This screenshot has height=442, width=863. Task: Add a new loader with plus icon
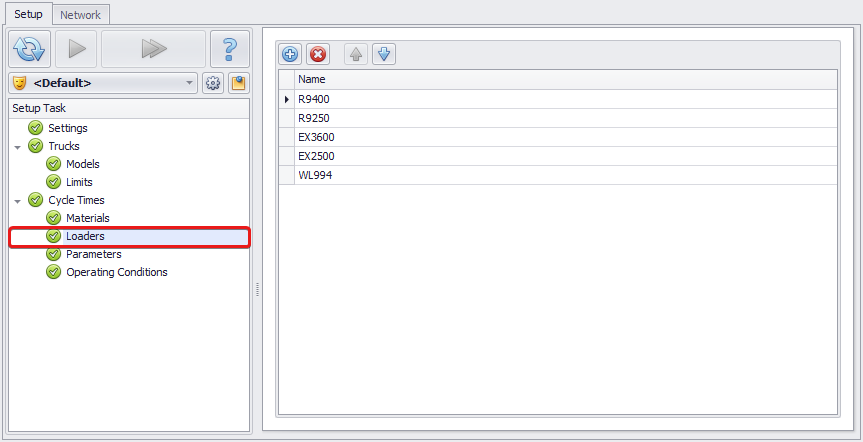tap(290, 54)
